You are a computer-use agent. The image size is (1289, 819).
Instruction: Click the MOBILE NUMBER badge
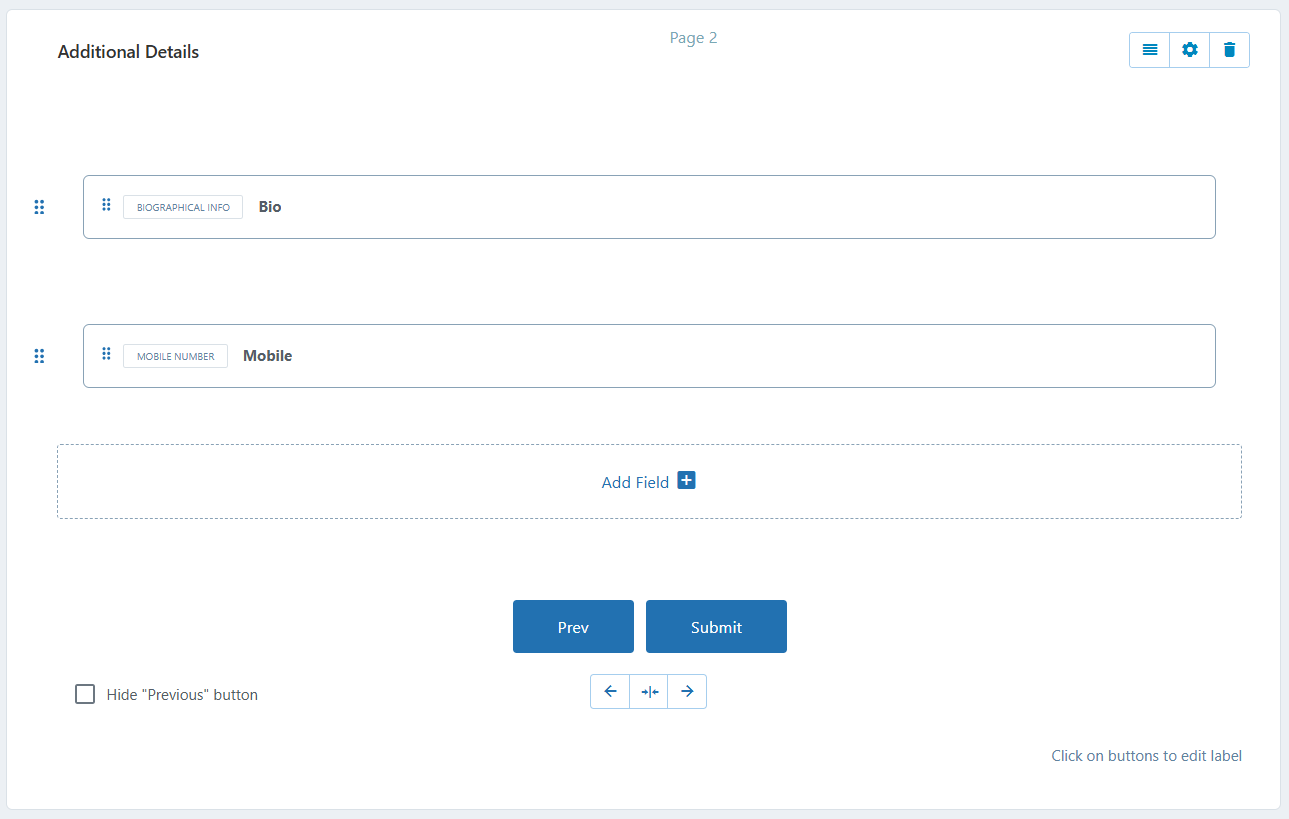(175, 356)
